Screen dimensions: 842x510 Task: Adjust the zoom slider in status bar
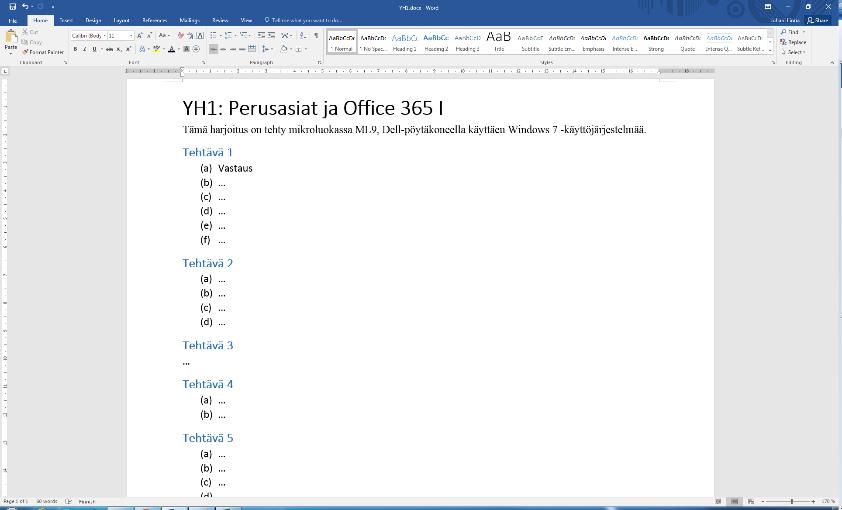[x=792, y=501]
